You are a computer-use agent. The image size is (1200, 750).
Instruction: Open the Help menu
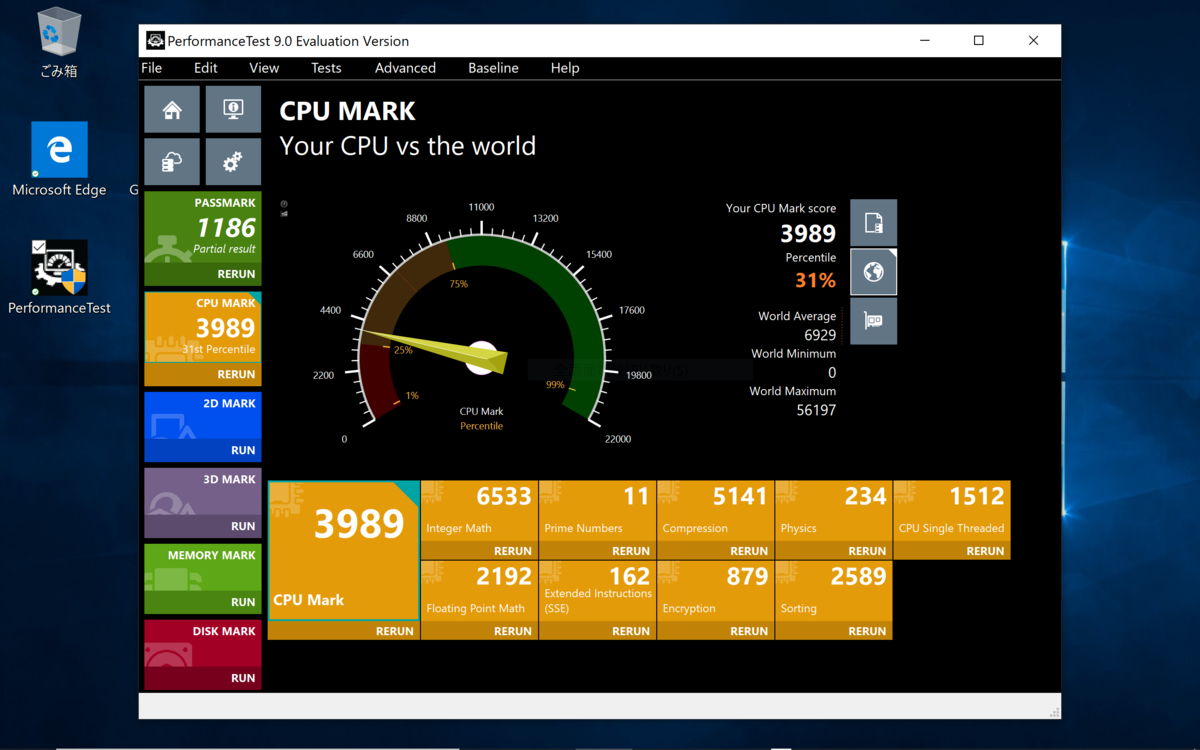click(x=565, y=68)
